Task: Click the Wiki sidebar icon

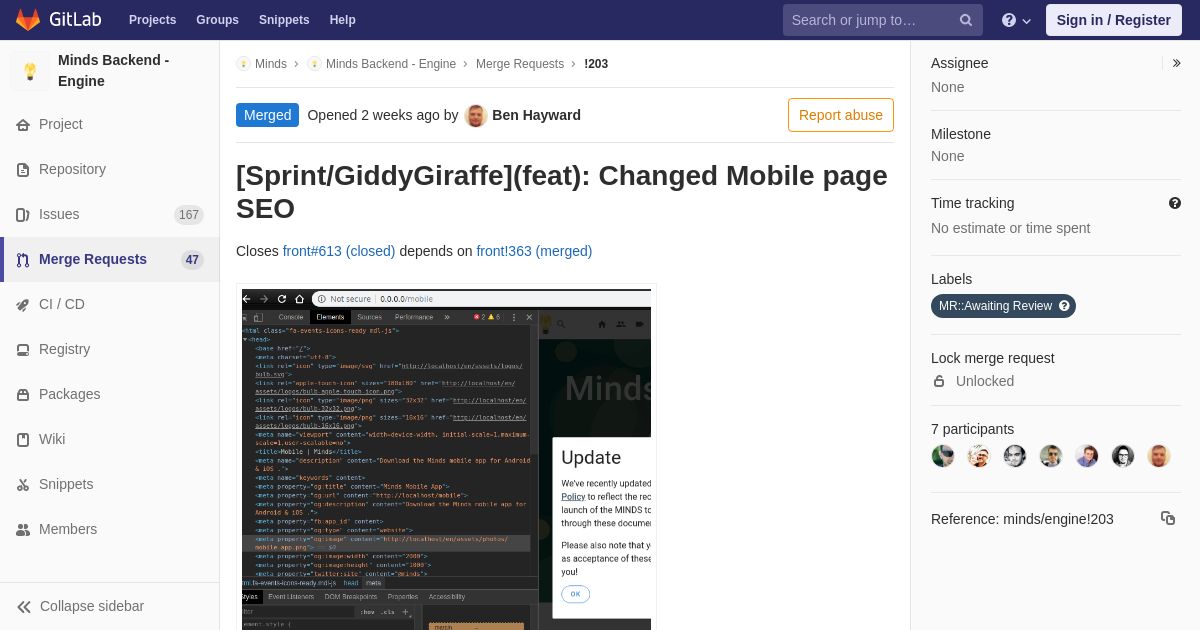Action: (23, 440)
